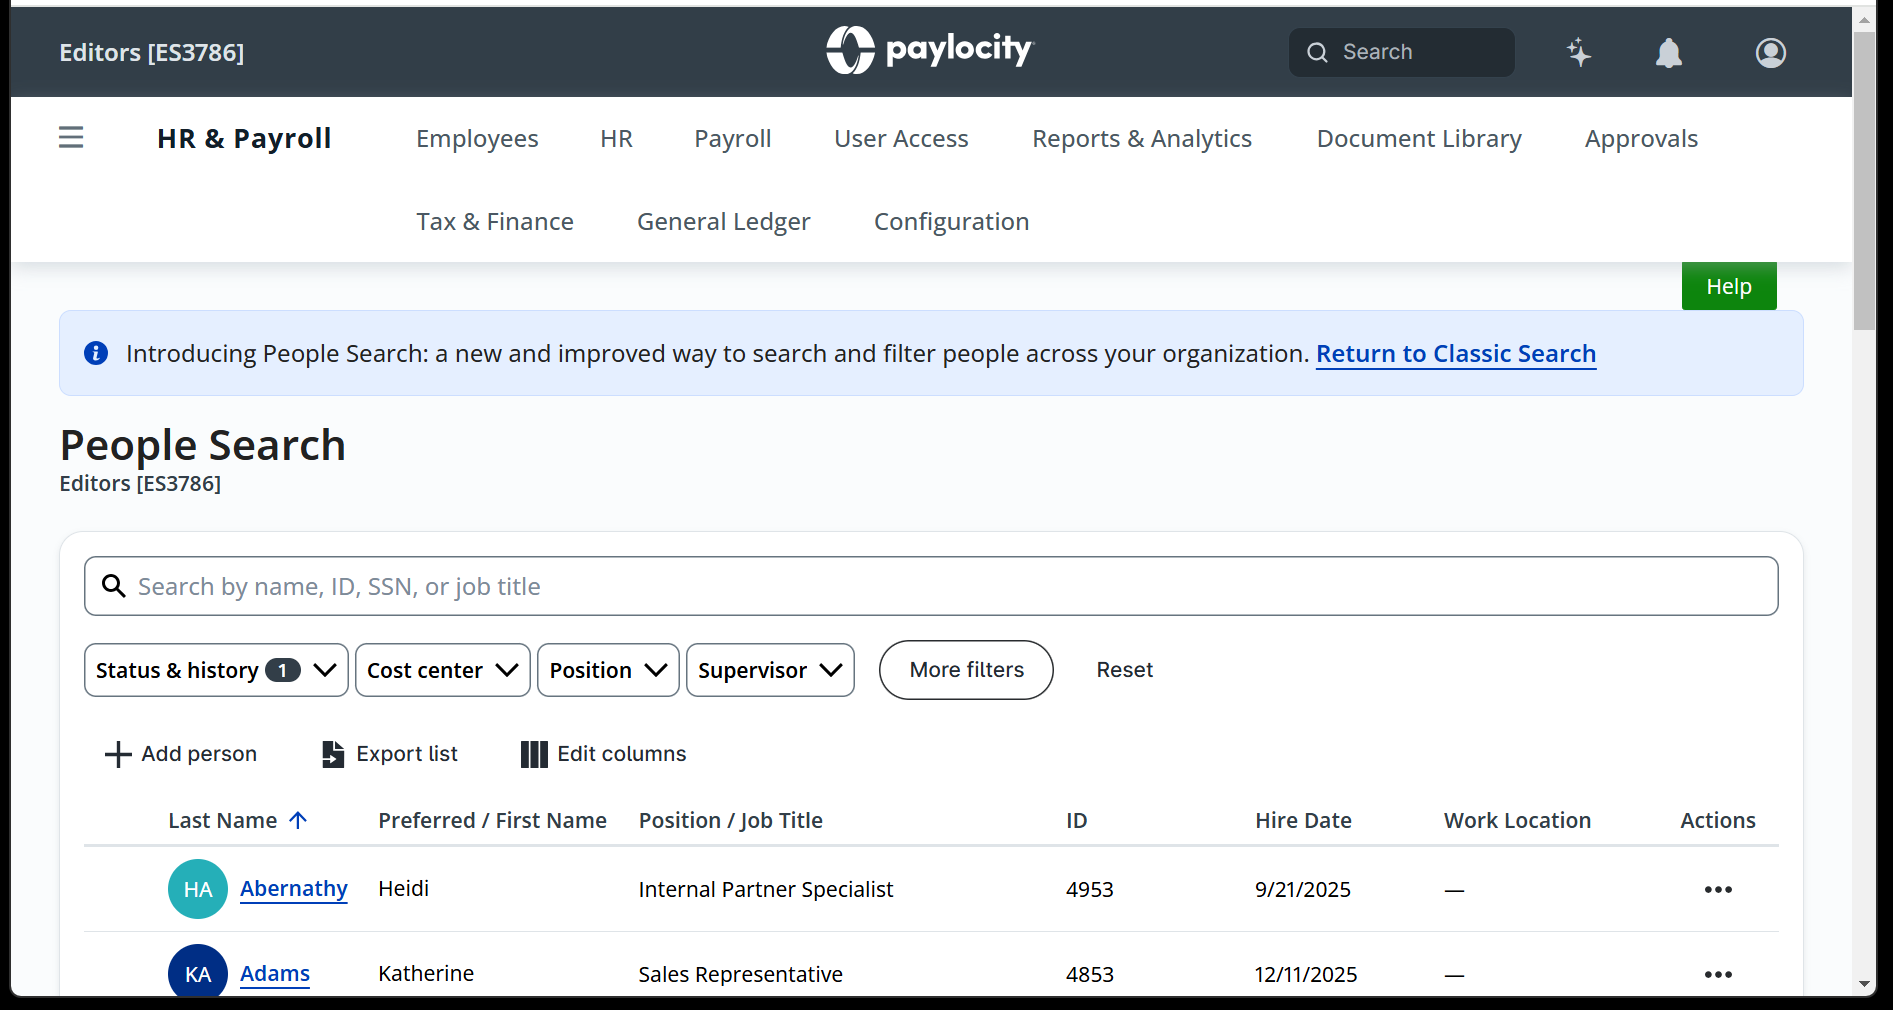Open the actions menu for Abernathy

point(1718,889)
